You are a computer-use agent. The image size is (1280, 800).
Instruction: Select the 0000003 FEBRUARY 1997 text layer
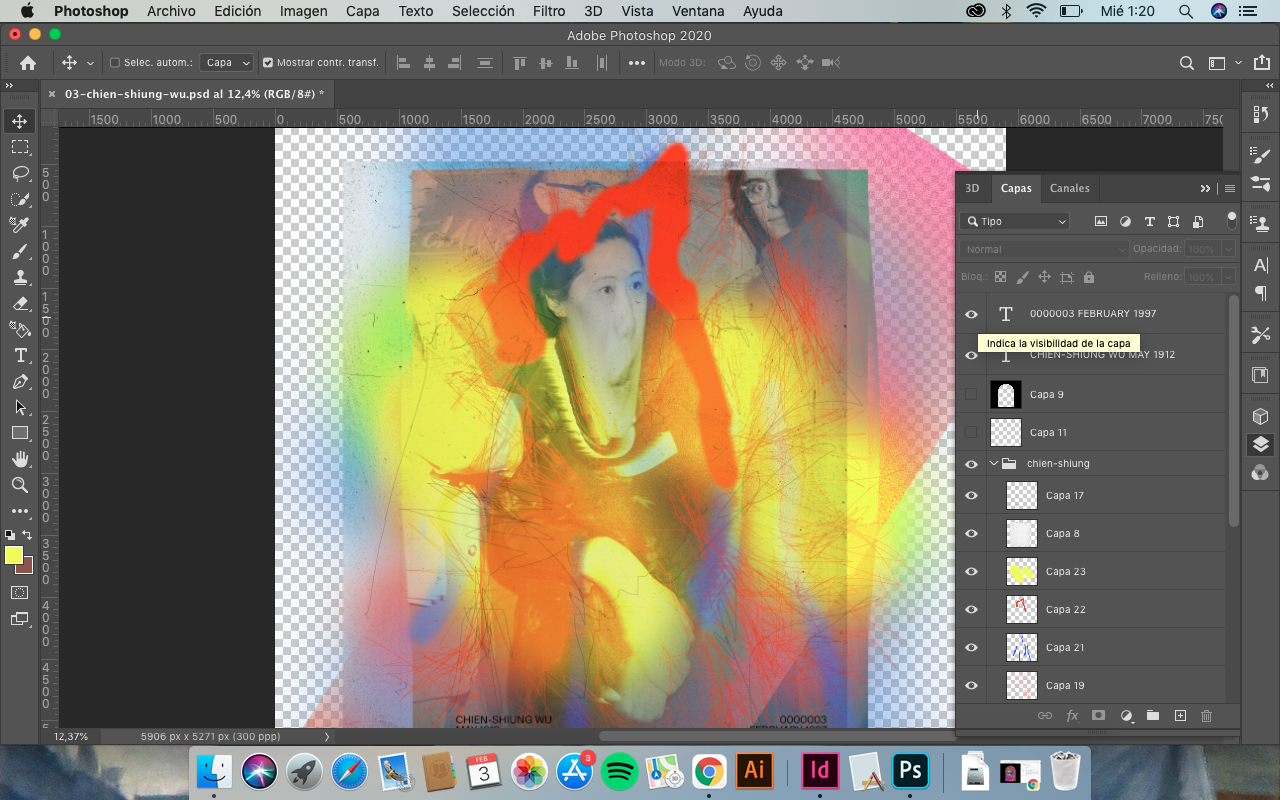point(1092,314)
